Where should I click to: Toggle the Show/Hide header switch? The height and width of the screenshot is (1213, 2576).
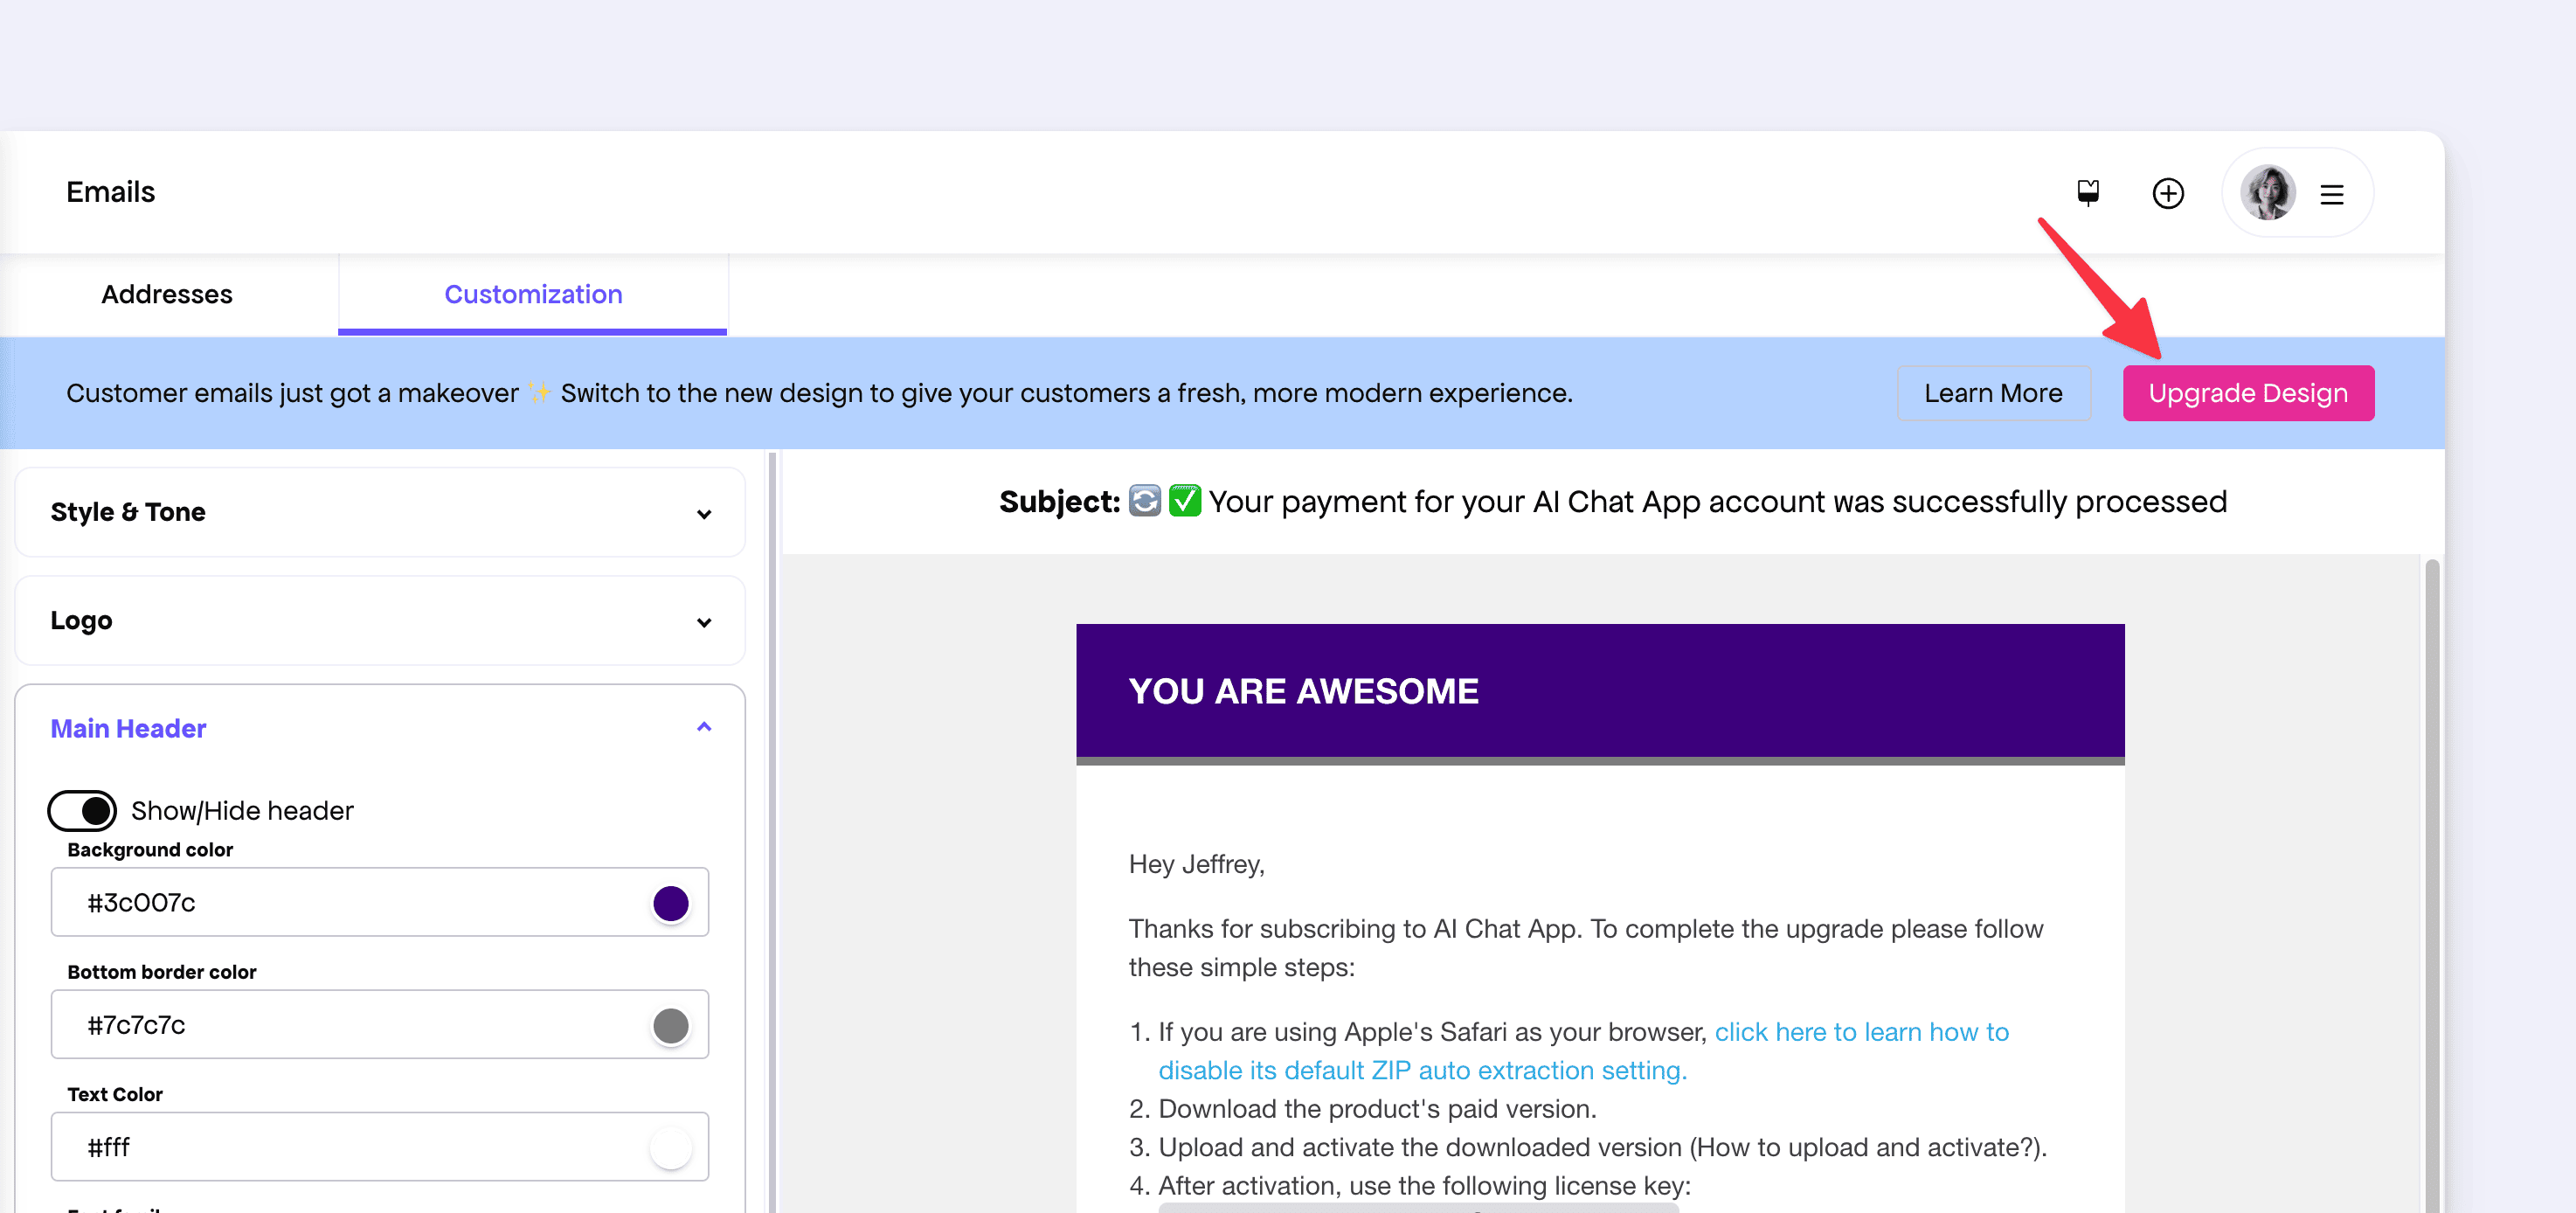[x=82, y=810]
